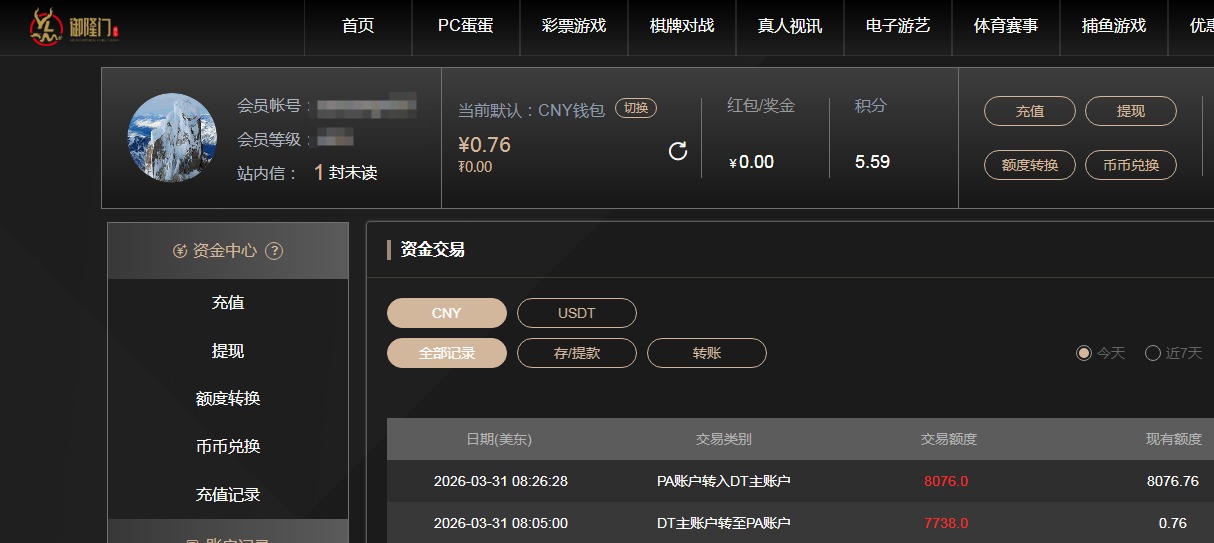The image size is (1214, 543).
Task: Filter by 转账 records
Action: click(x=707, y=353)
